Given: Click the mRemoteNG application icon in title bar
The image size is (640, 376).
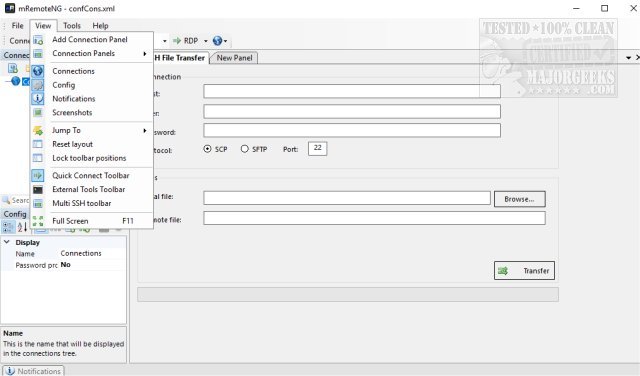Looking at the screenshot, I should click(x=10, y=8).
